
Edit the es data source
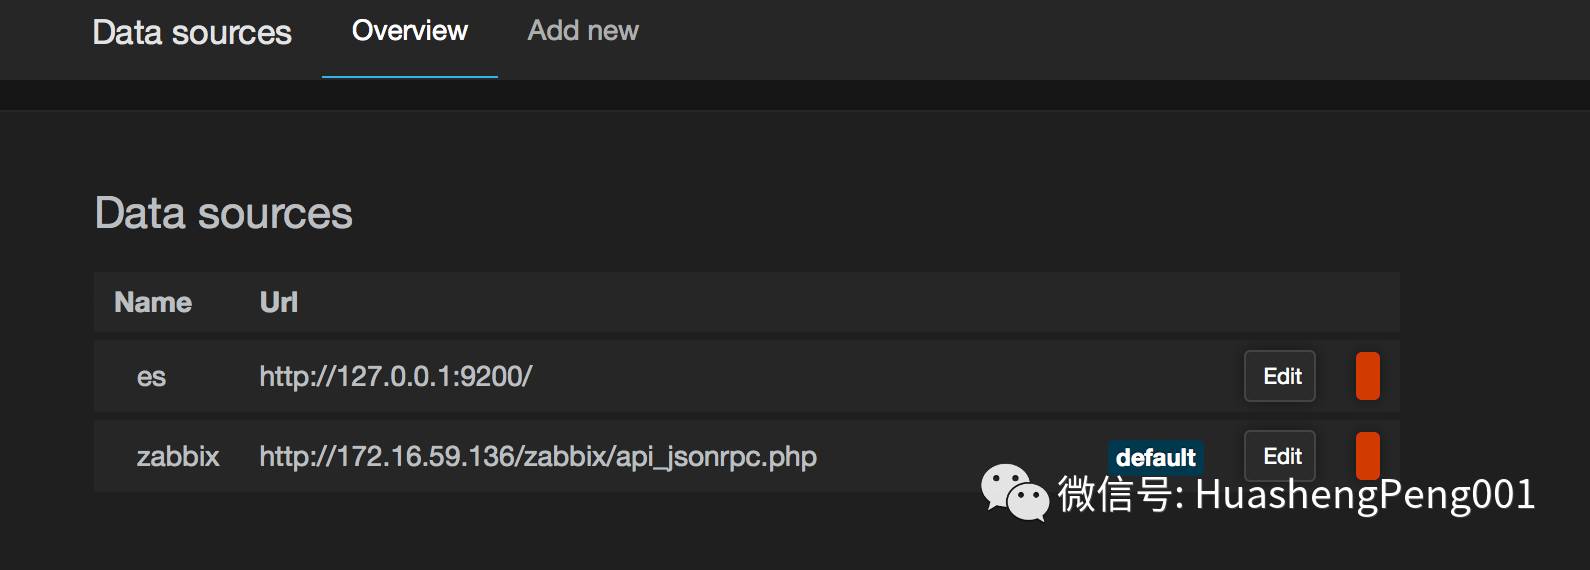click(x=1280, y=376)
